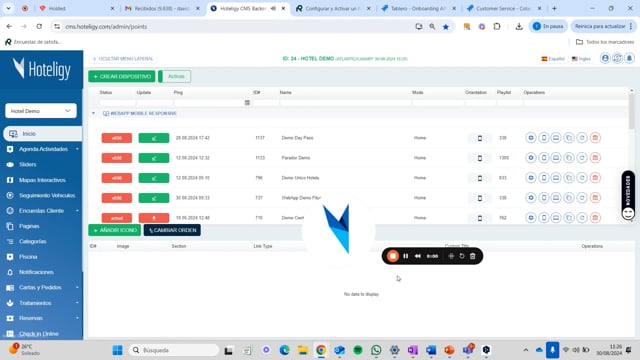Duplicate the Demo Day Pass device
This screenshot has width=640, height=360.
(569, 138)
